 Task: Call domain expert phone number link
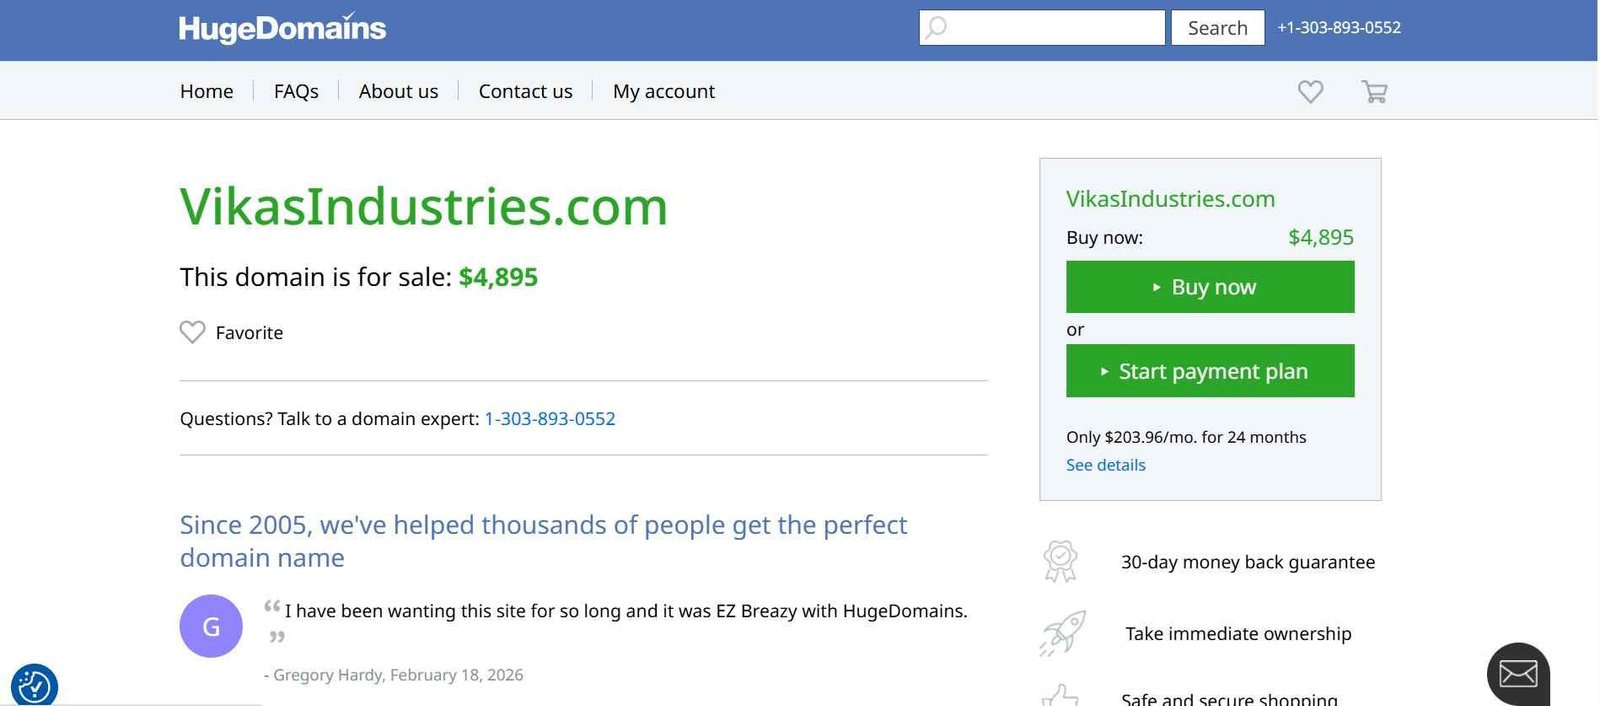click(549, 419)
